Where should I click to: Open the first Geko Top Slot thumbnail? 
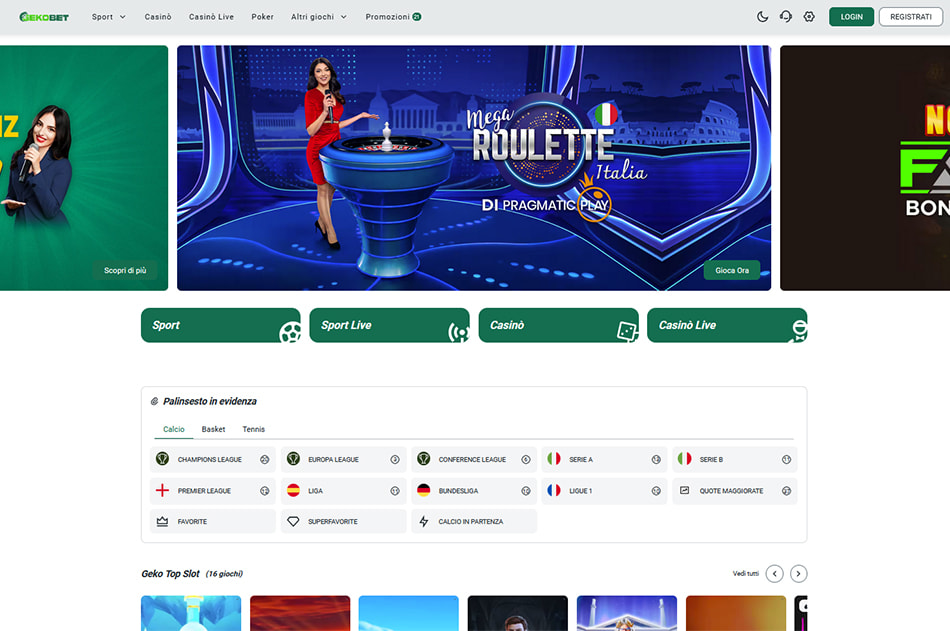click(x=191, y=613)
